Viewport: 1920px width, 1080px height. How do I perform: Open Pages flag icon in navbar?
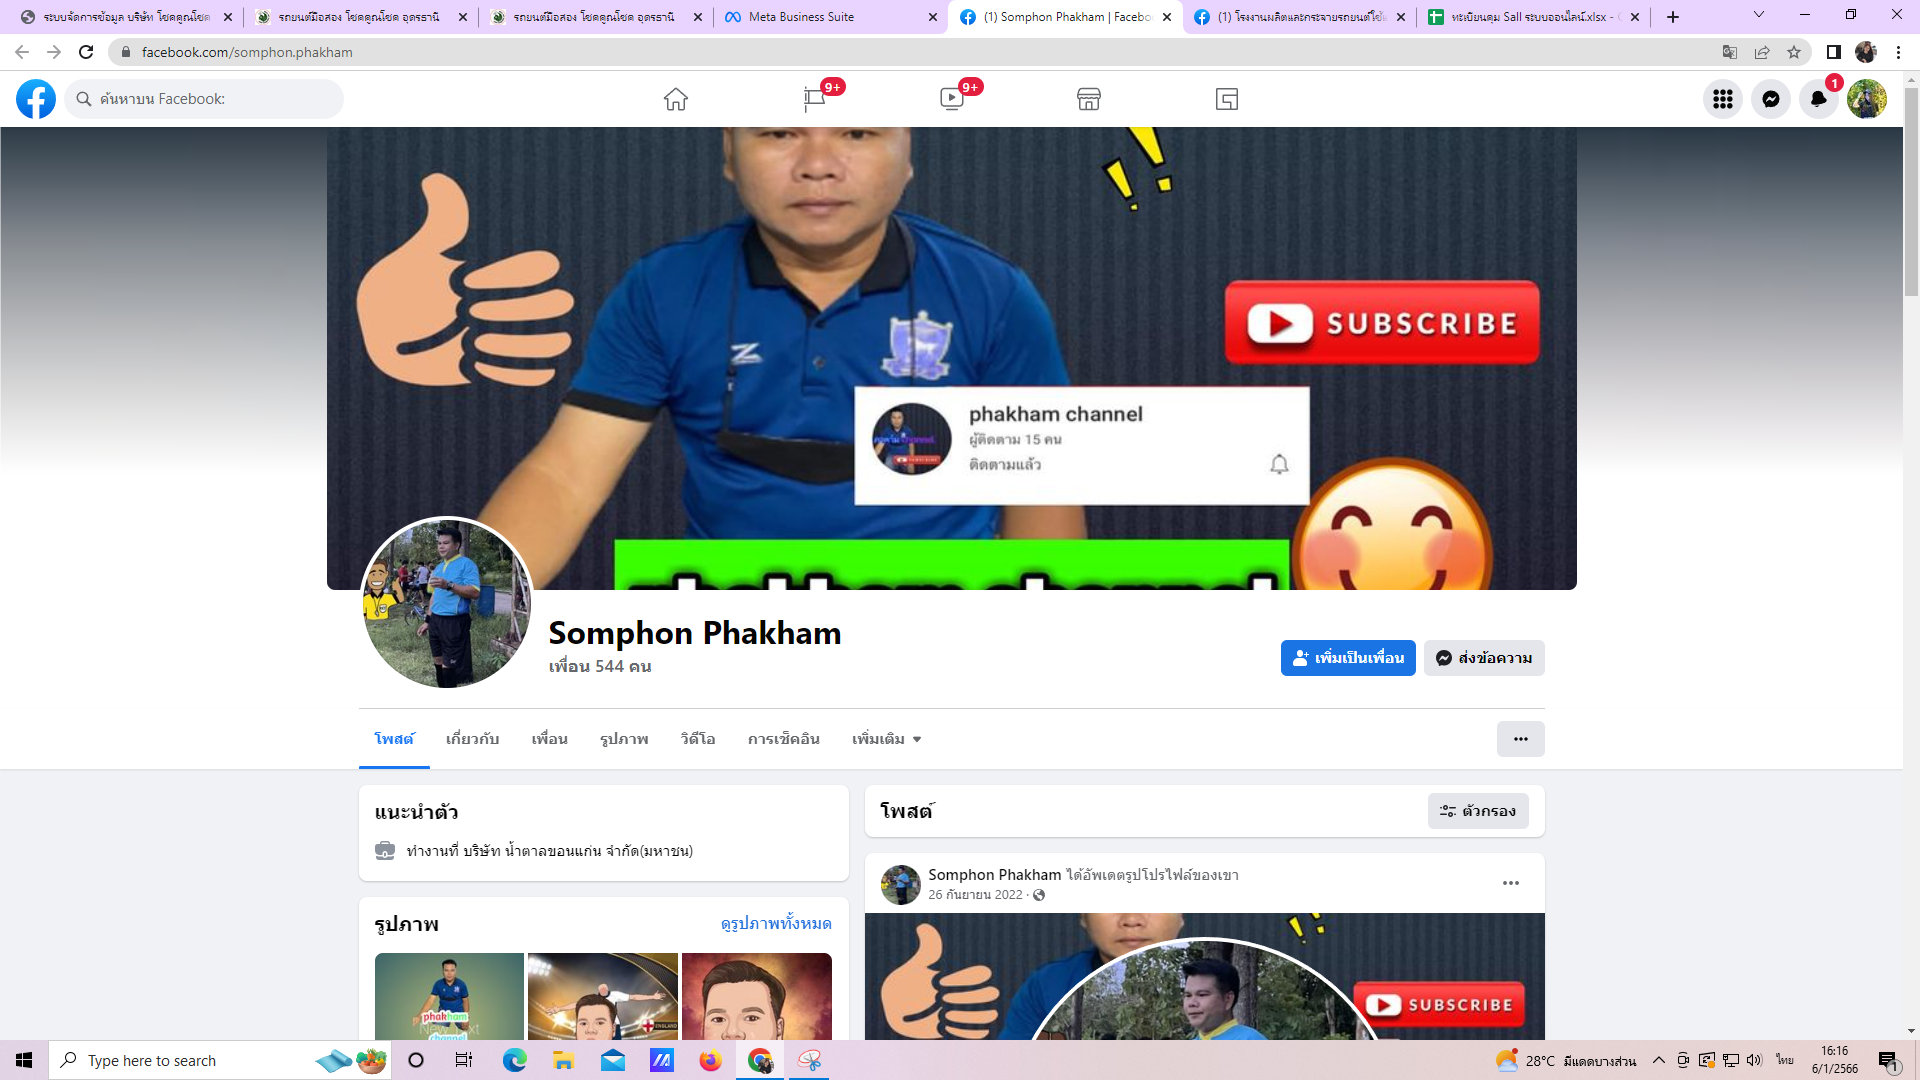tap(814, 99)
